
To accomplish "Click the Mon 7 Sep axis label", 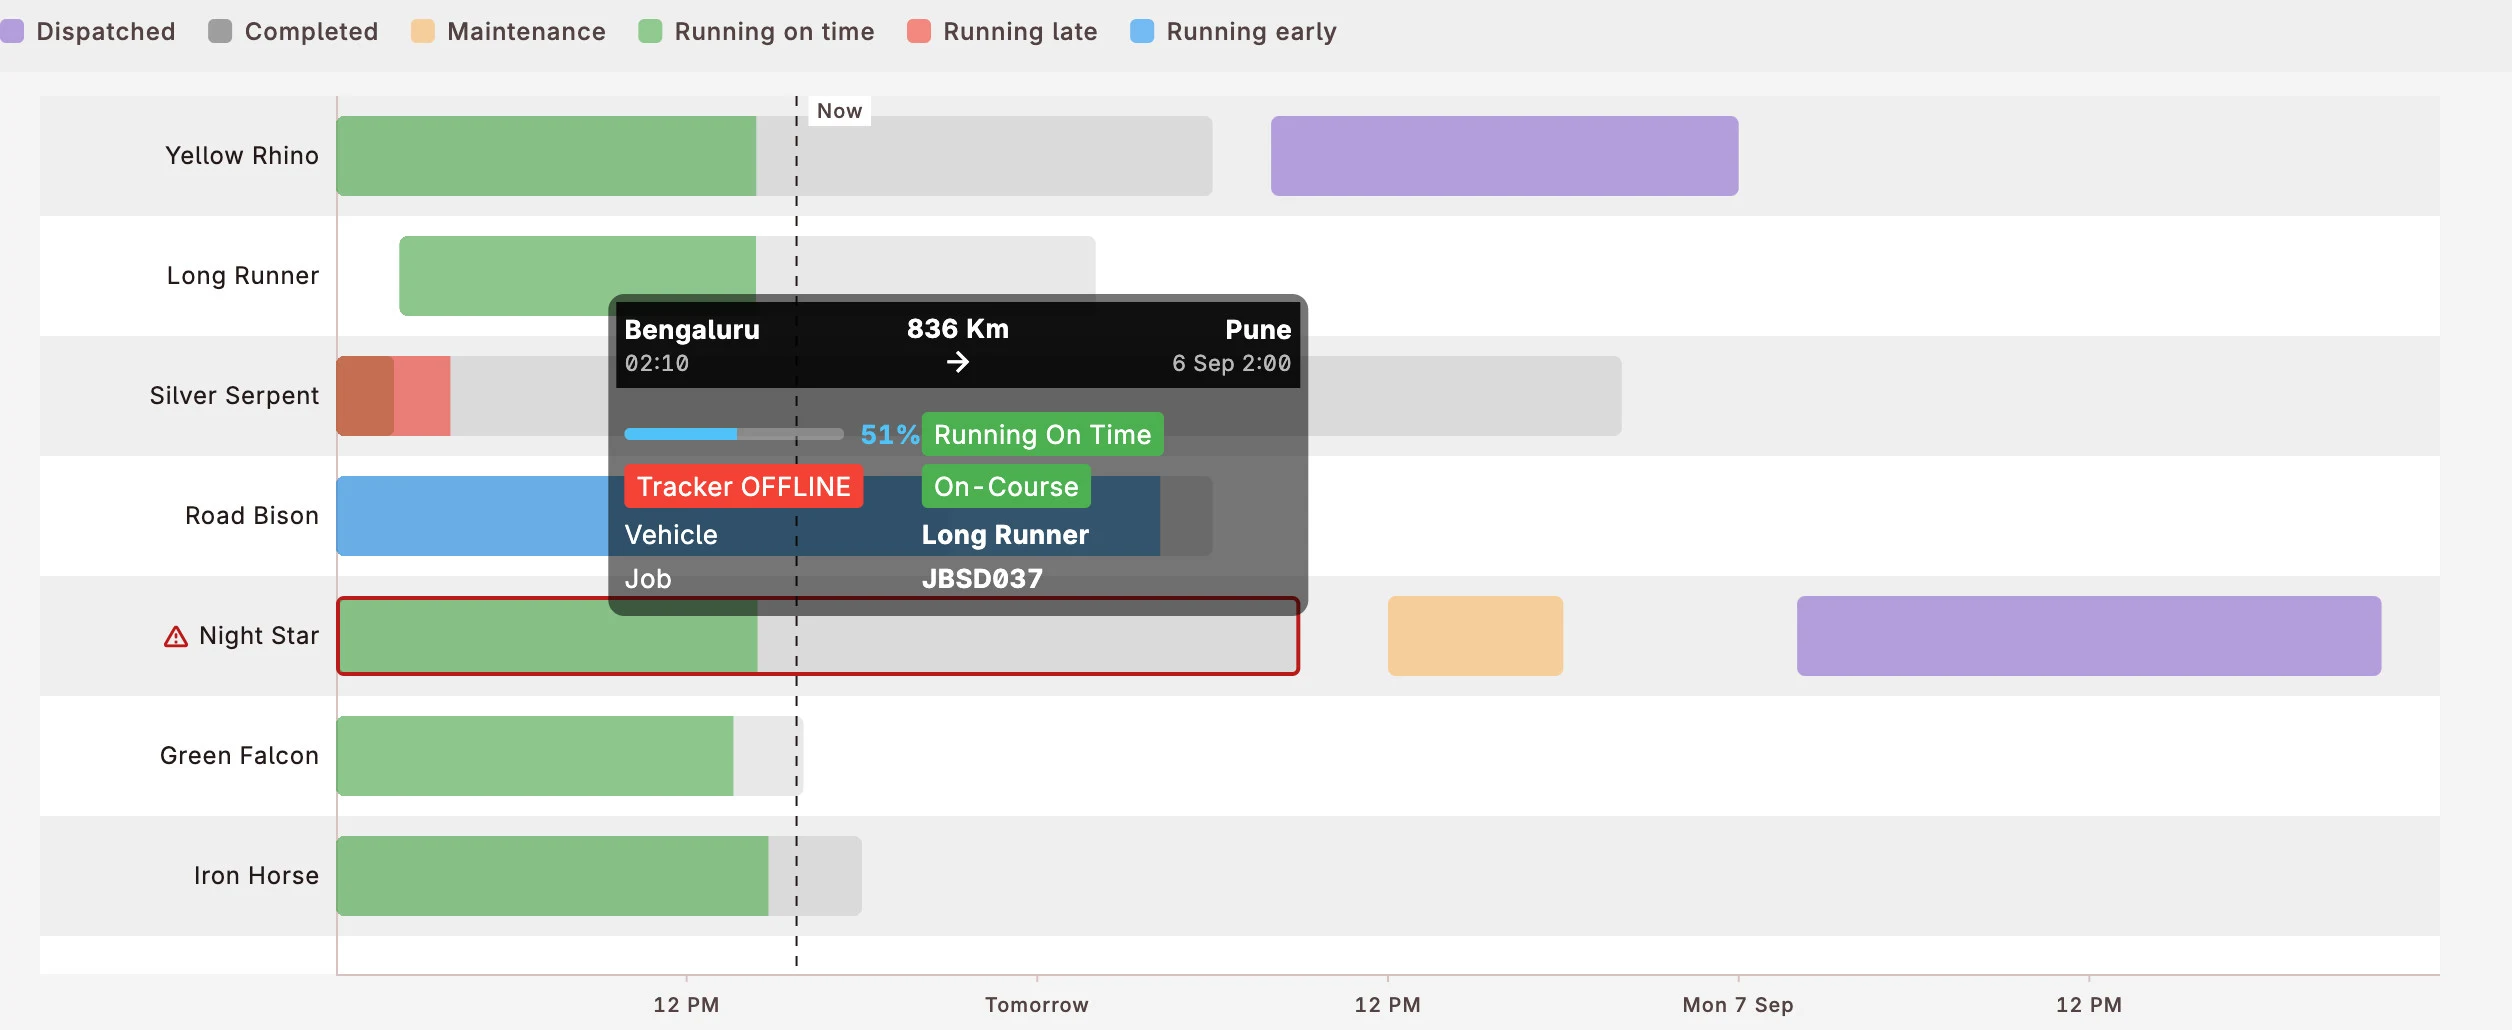I will (x=1738, y=1005).
